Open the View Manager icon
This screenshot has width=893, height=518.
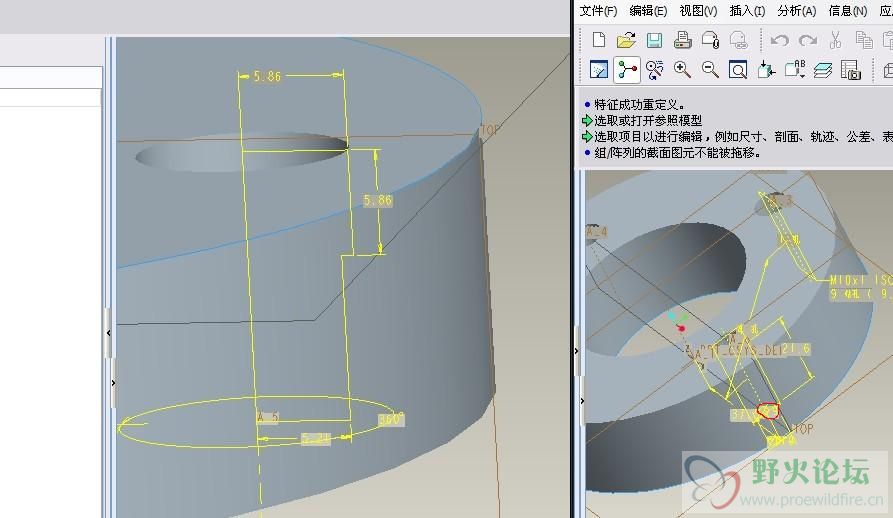(850, 70)
